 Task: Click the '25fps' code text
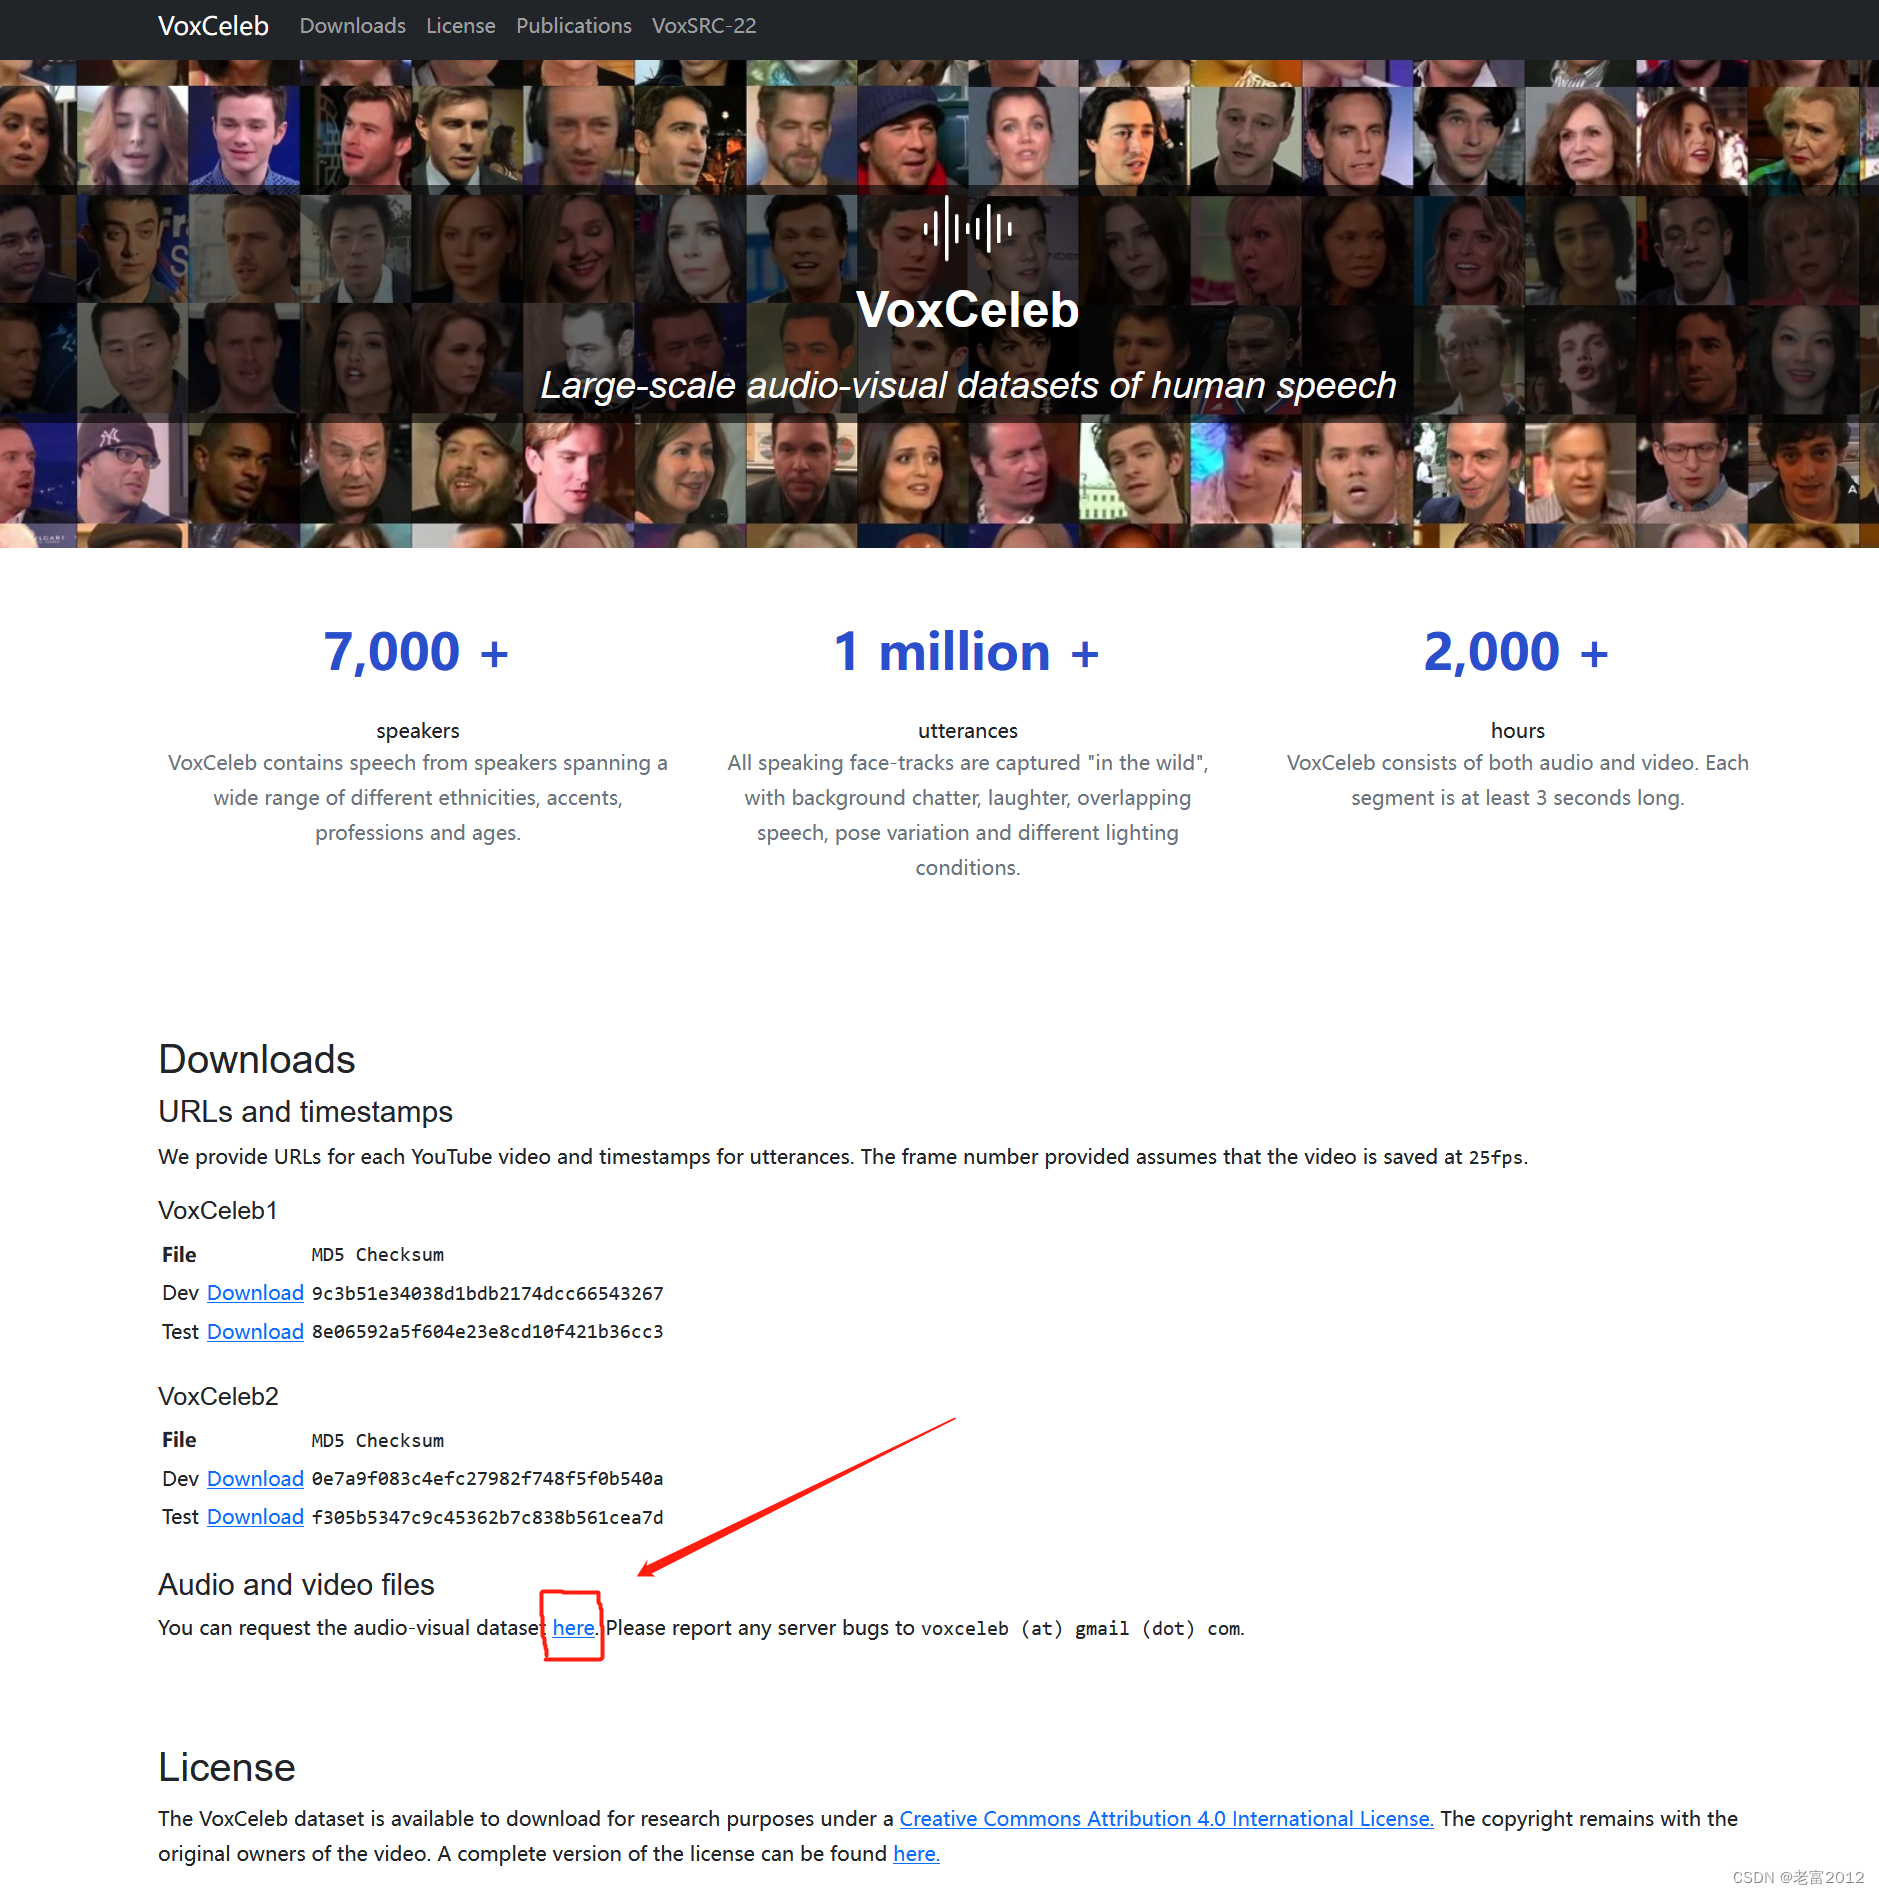click(x=1495, y=1158)
